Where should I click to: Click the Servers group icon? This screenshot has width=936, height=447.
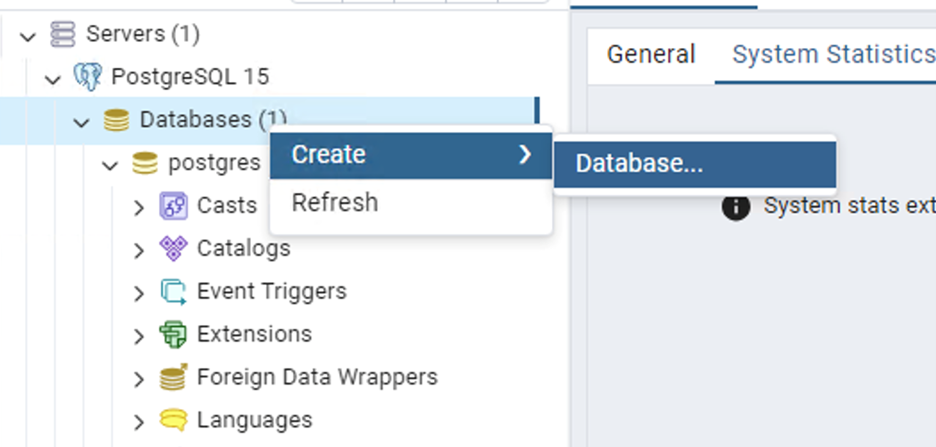[x=63, y=34]
